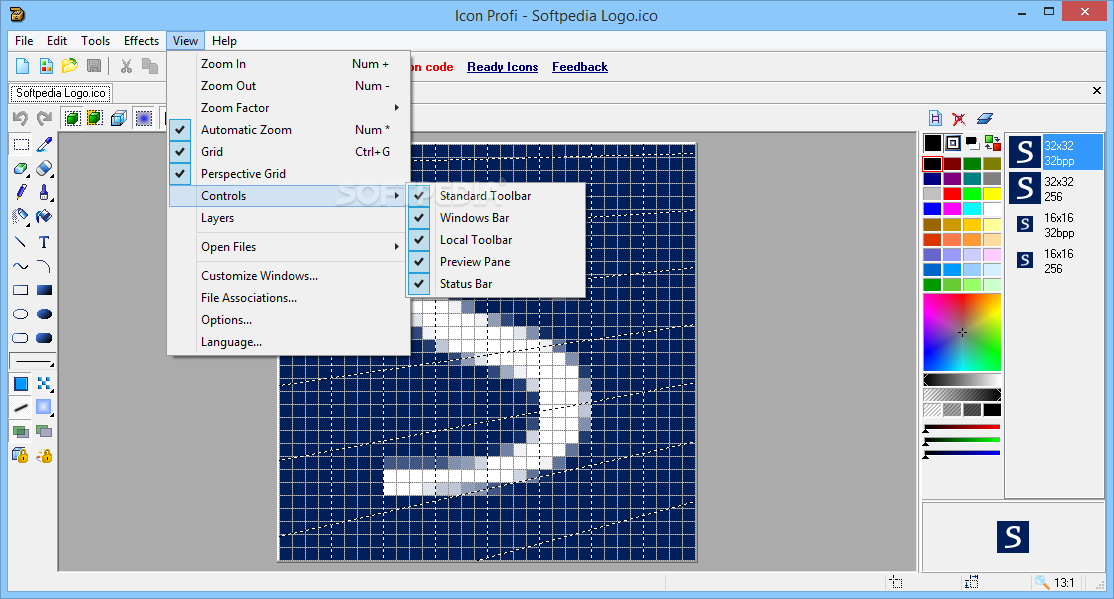Viewport: 1114px width, 599px height.
Task: Expand the Zoom Factor submenu
Action: tap(289, 108)
